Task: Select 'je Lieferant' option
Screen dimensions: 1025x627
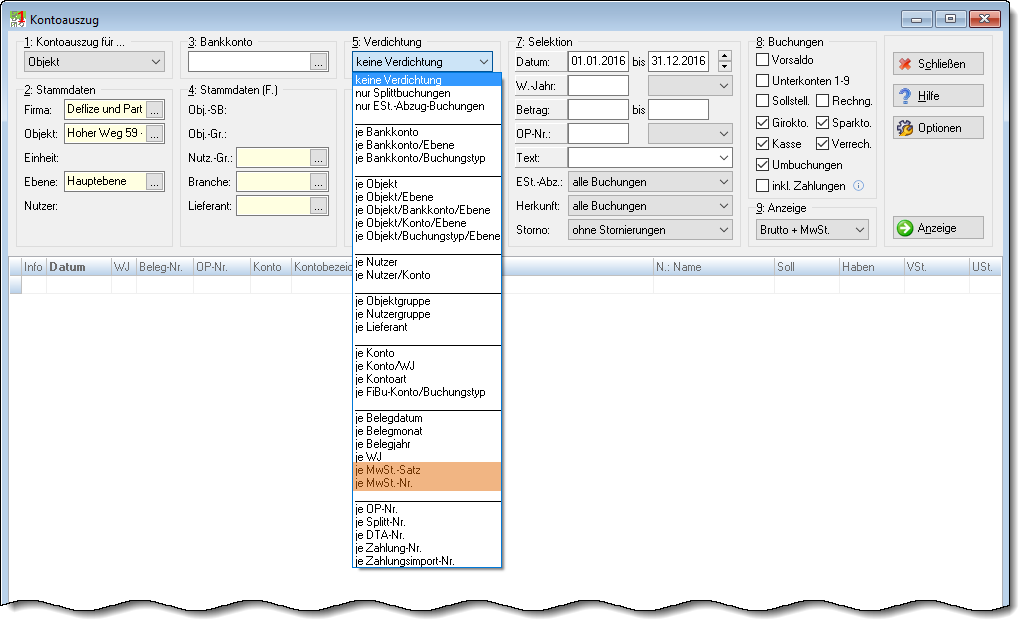Action: (x=427, y=327)
